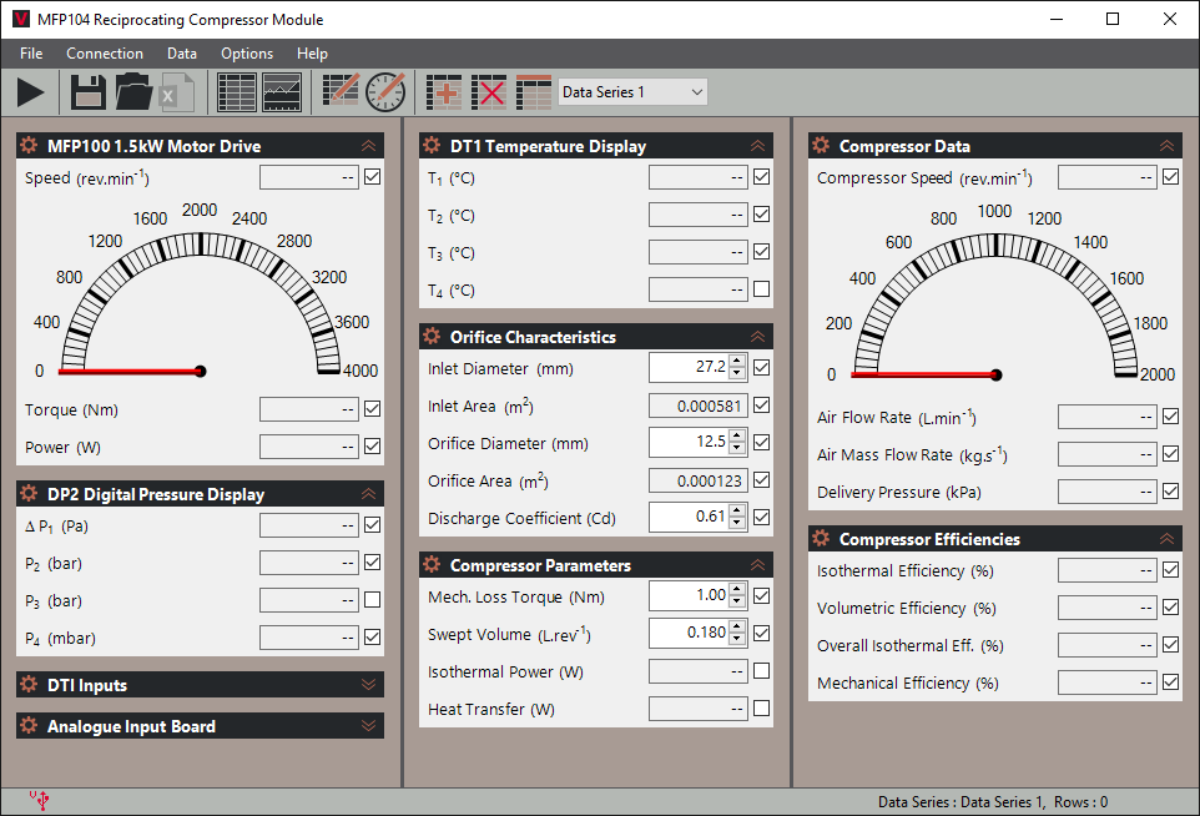
Task: Open the Connection menu
Action: point(105,53)
